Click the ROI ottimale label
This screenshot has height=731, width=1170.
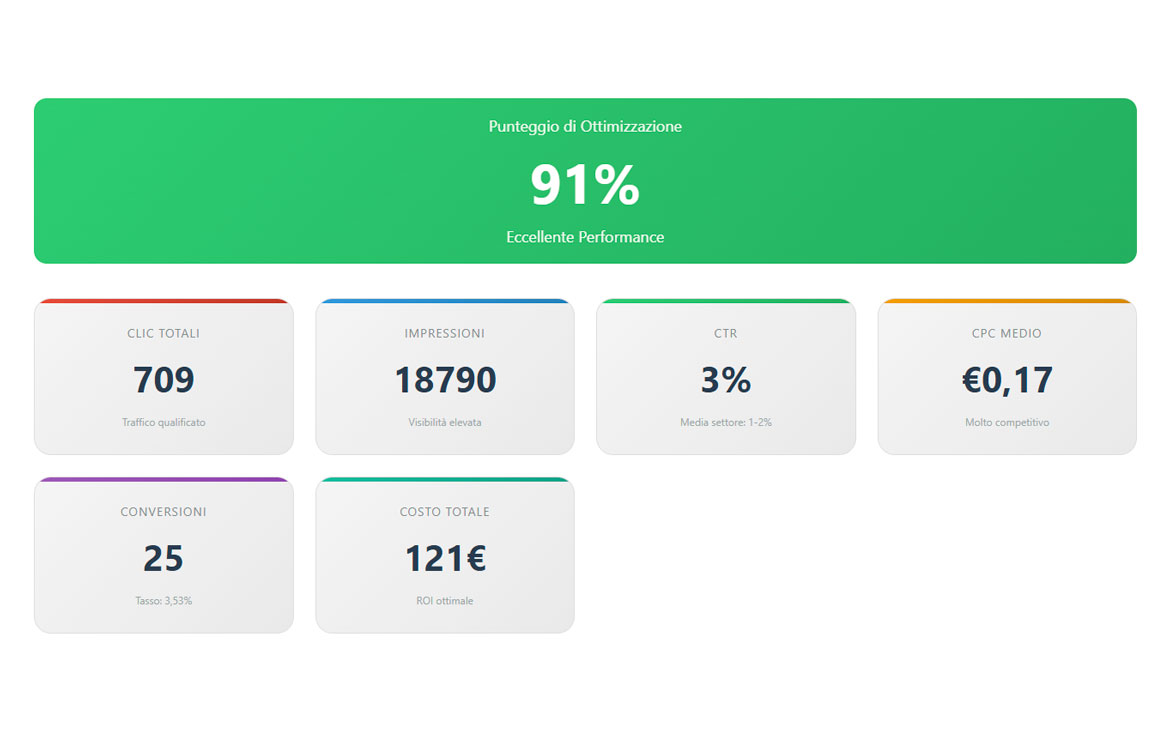(x=444, y=600)
